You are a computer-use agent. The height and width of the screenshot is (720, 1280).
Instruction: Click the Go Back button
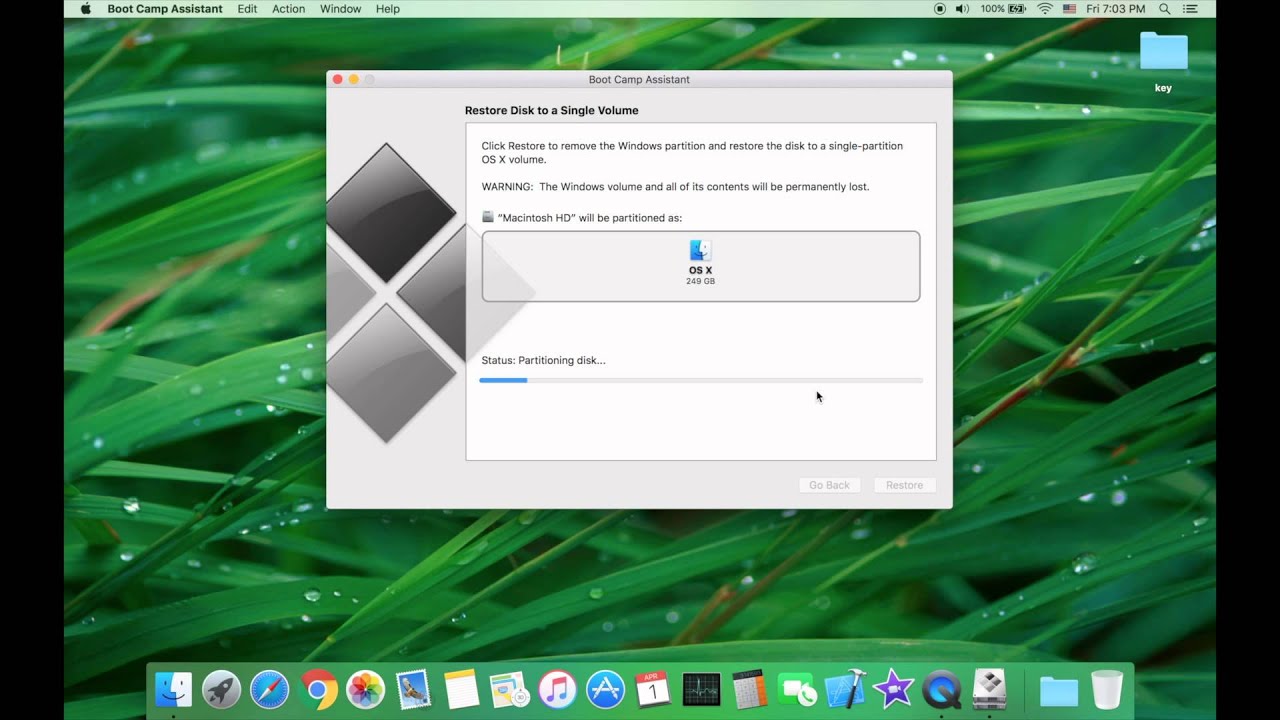coord(829,485)
